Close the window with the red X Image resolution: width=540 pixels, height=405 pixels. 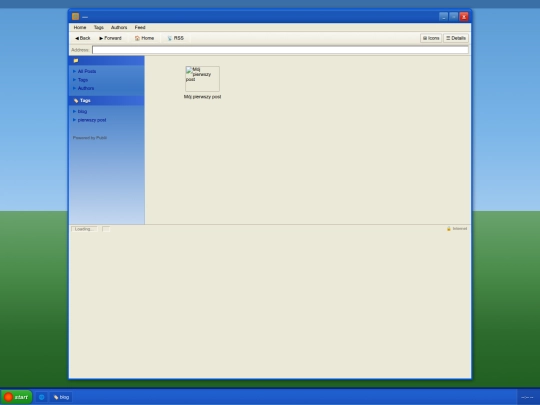(x=464, y=17)
